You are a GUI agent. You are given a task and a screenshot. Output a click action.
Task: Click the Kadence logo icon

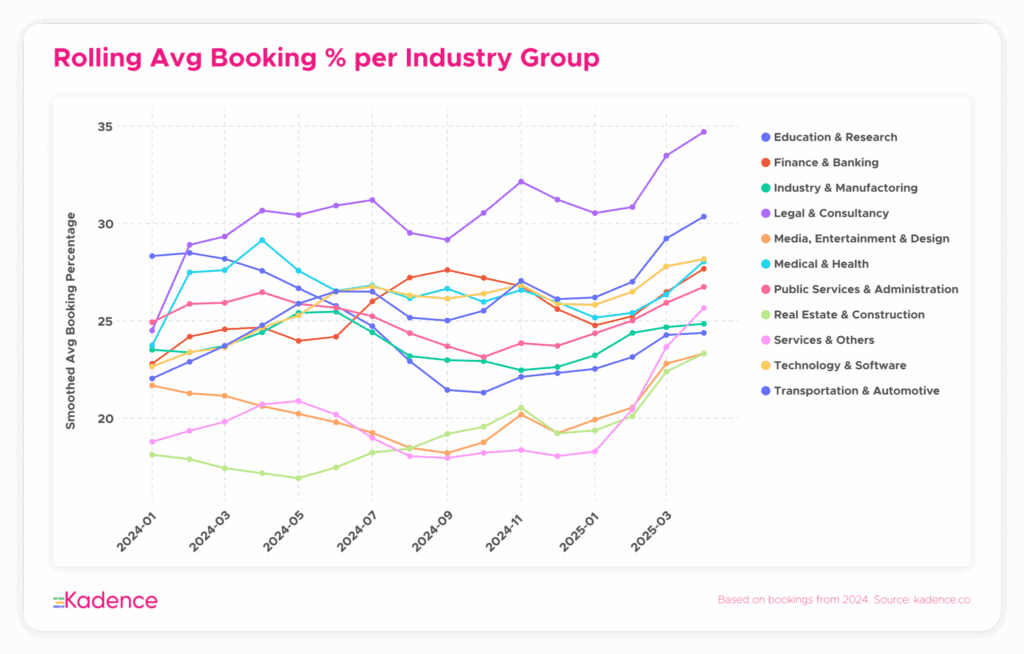pyautogui.click(x=59, y=600)
